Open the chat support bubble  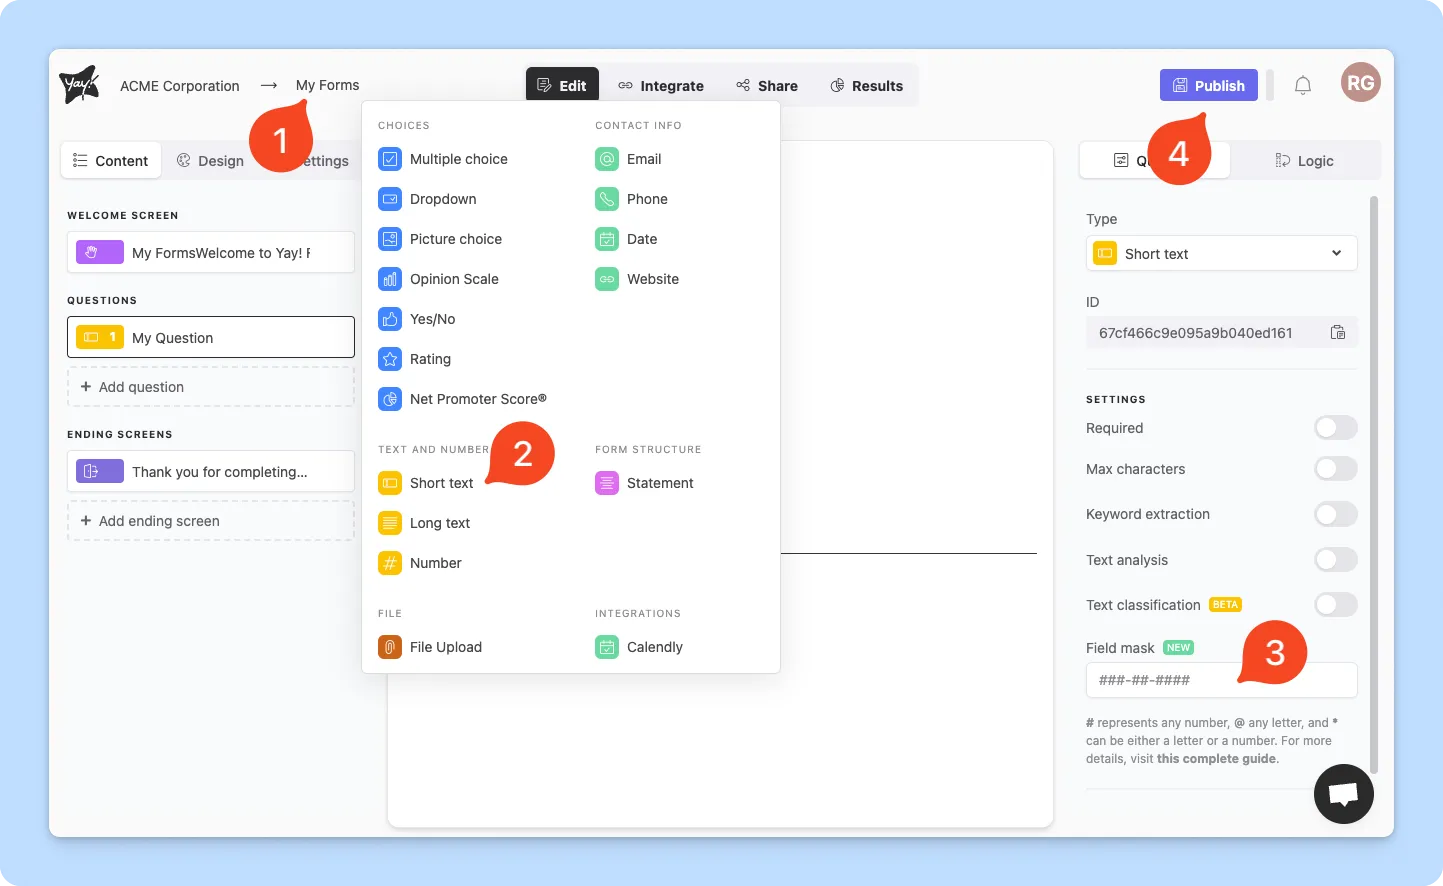point(1343,794)
